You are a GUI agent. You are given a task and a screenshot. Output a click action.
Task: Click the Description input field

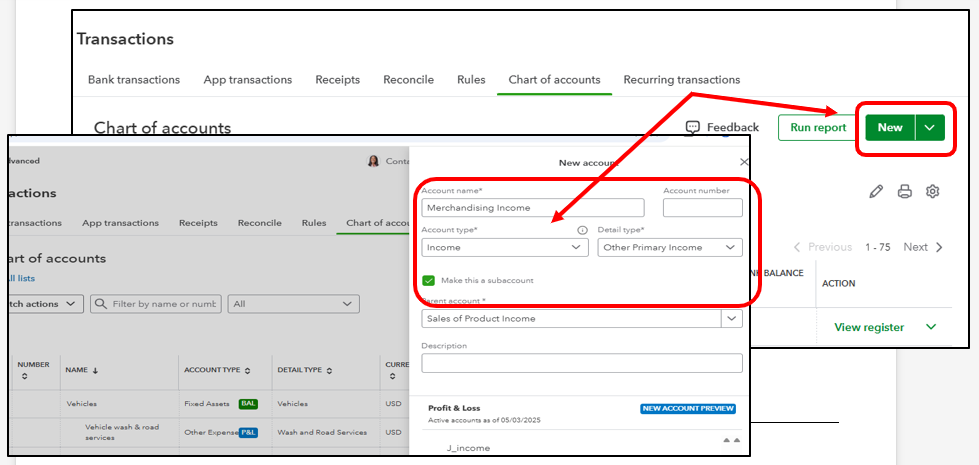pos(582,363)
